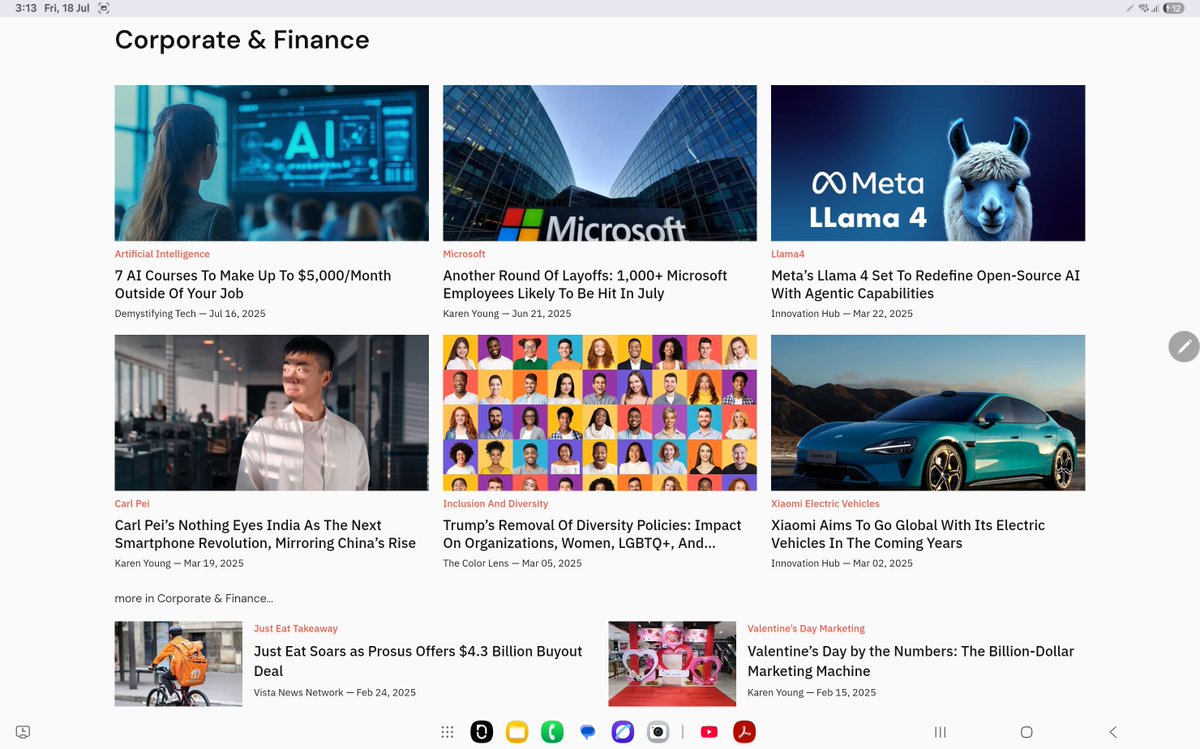1200x749 pixels.
Task: Tap the screen-share icon at bottom left
Action: (23, 732)
